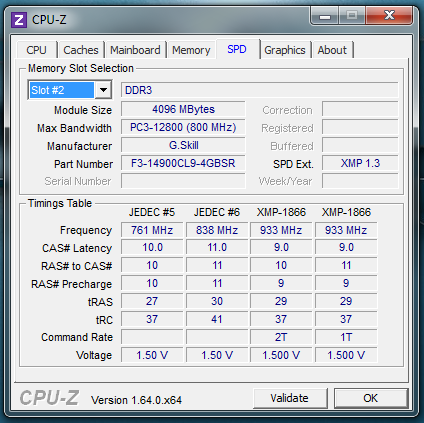Close the CPU-Z window
Image resolution: width=424 pixels, height=423 pixels.
pos(389,16)
